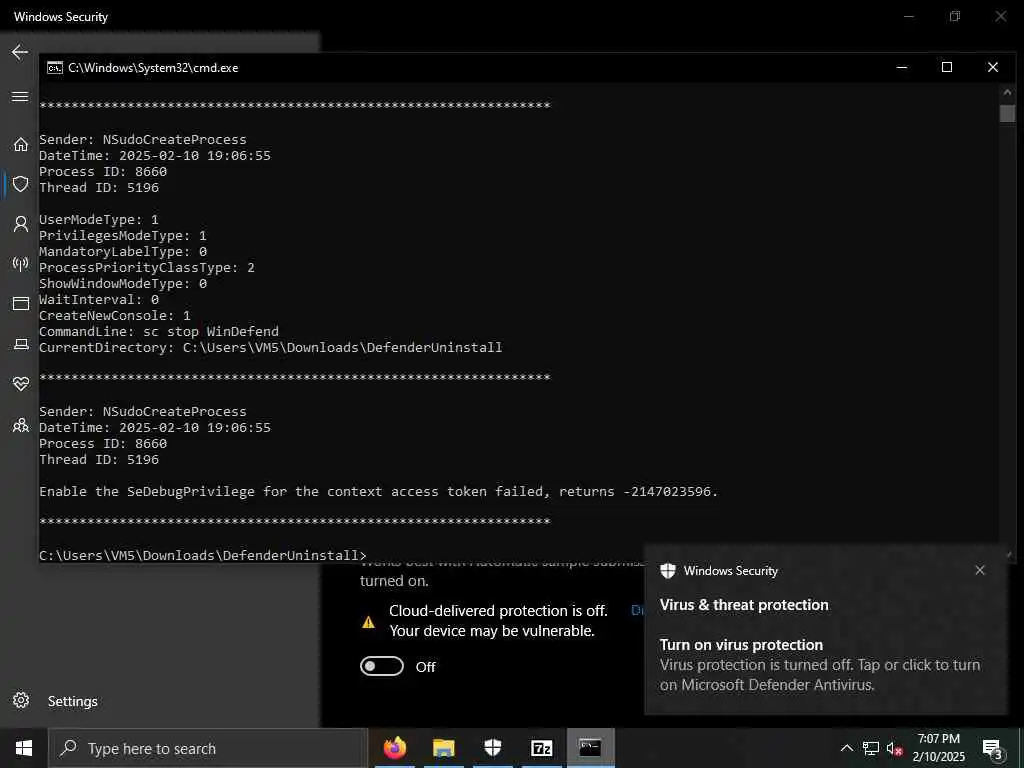Click the muted volume tray icon

(x=894, y=748)
